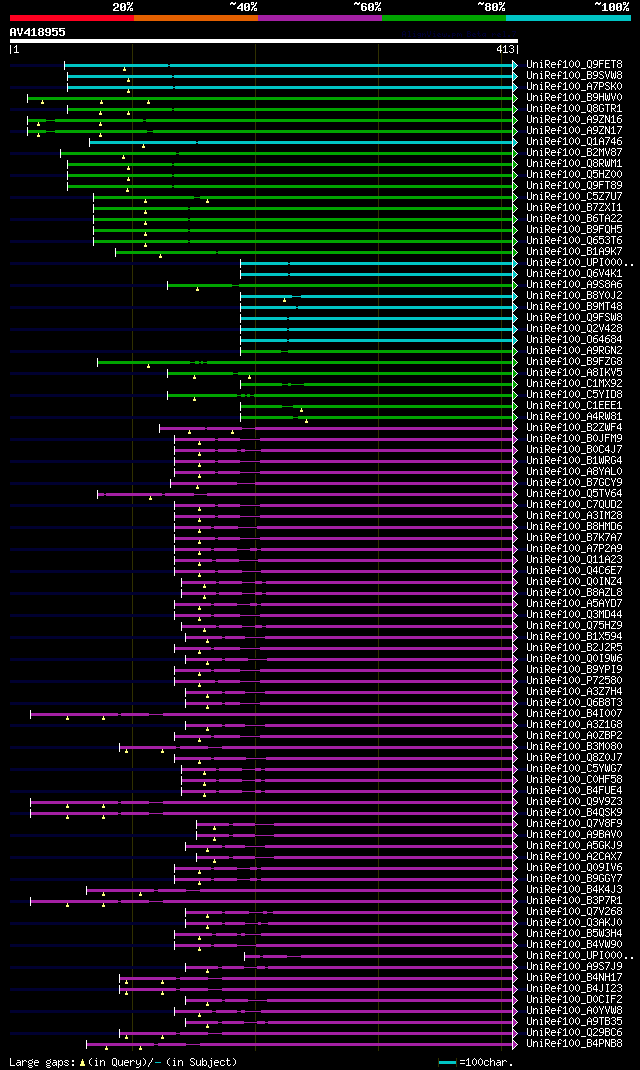
Task: Select UniRef100_B1A9K7 label
Action: click(x=574, y=251)
